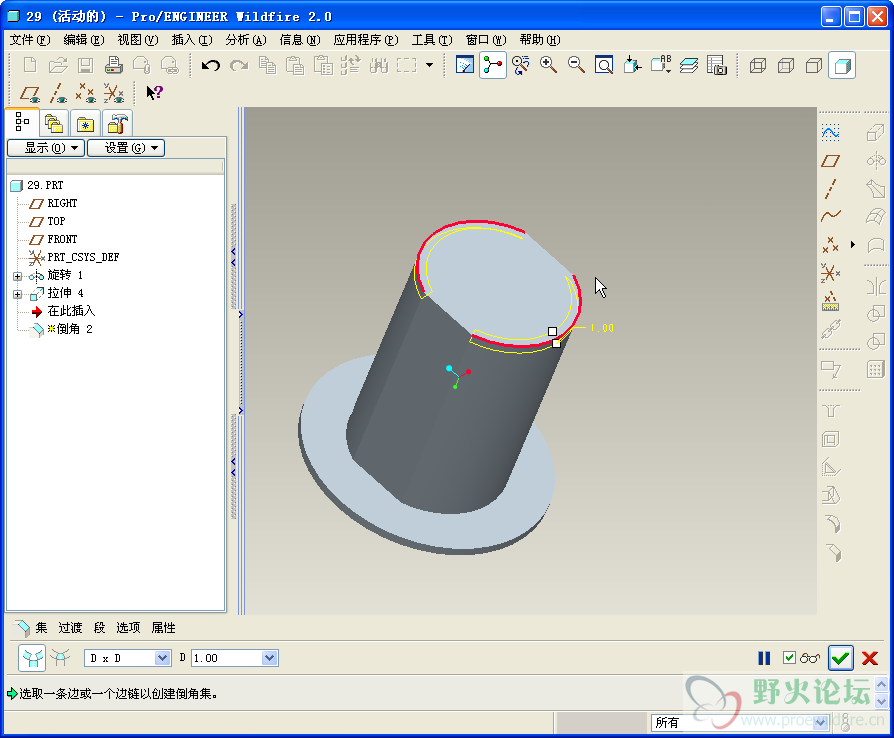The width and height of the screenshot is (894, 738).
Task: Uncheck the feature preview checkbox
Action: coord(789,658)
